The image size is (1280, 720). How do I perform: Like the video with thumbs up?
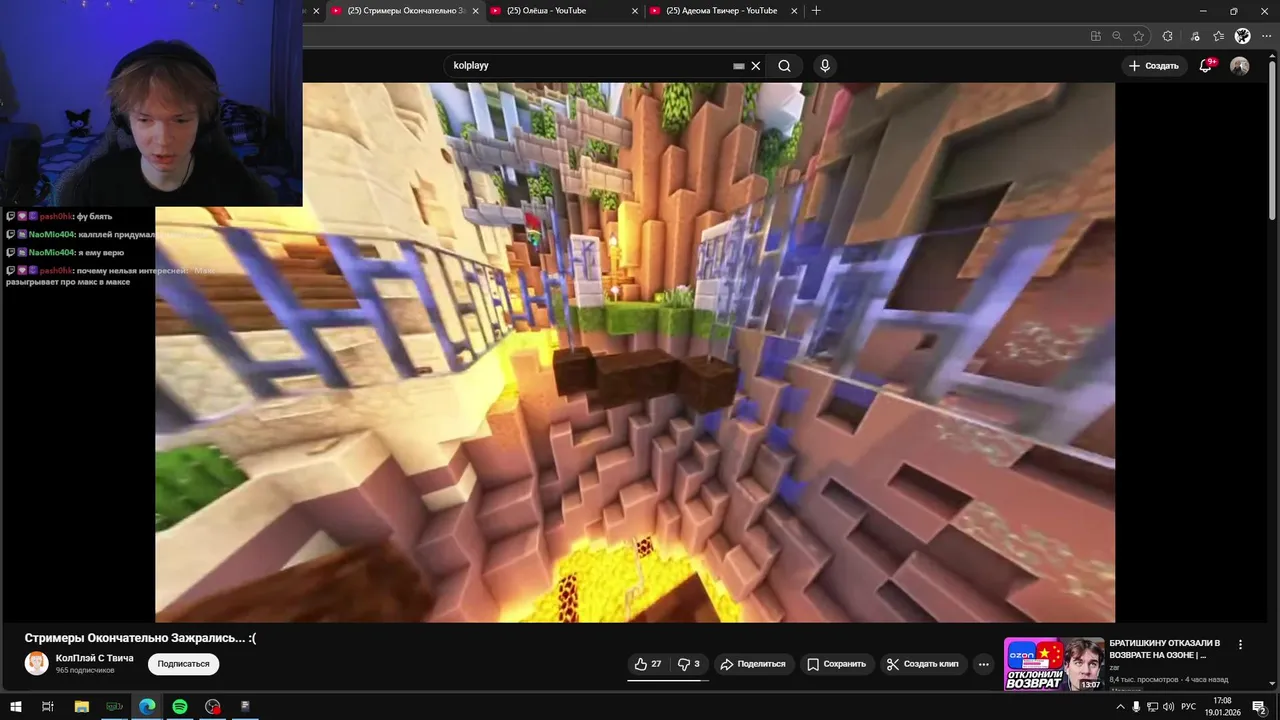[x=648, y=664]
